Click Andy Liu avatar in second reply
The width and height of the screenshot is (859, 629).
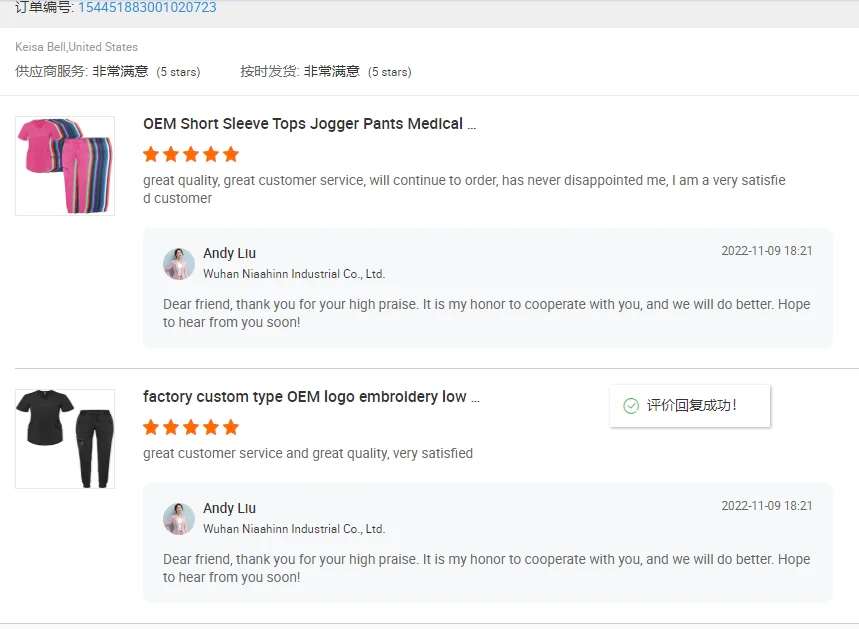pyautogui.click(x=179, y=518)
